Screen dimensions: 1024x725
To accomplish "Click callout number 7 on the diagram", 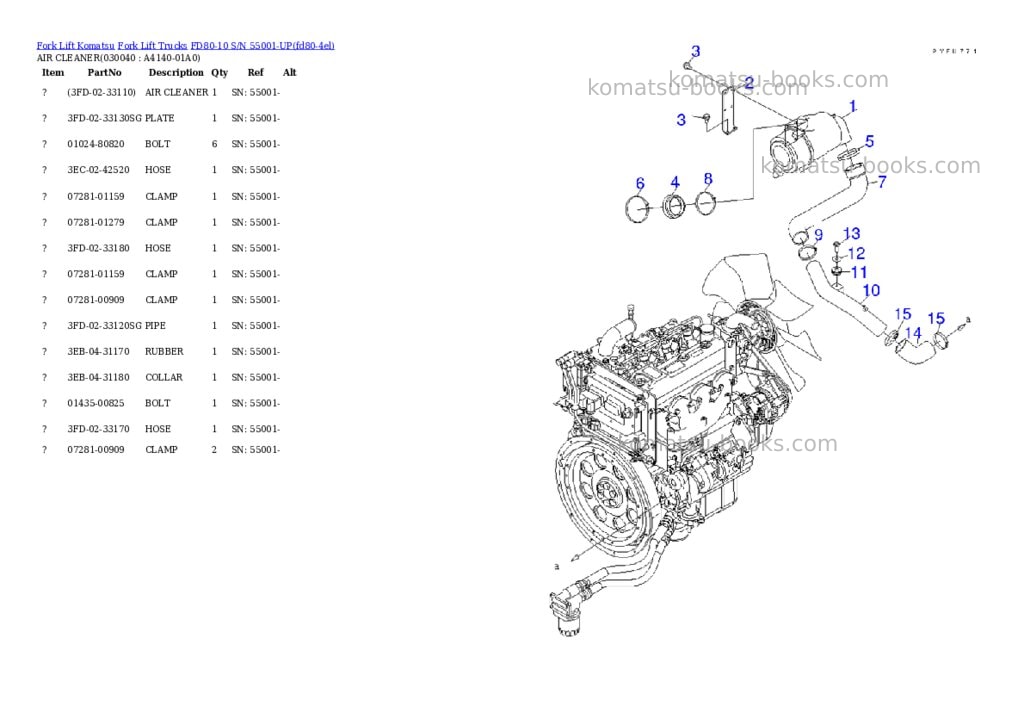I will pos(882,182).
